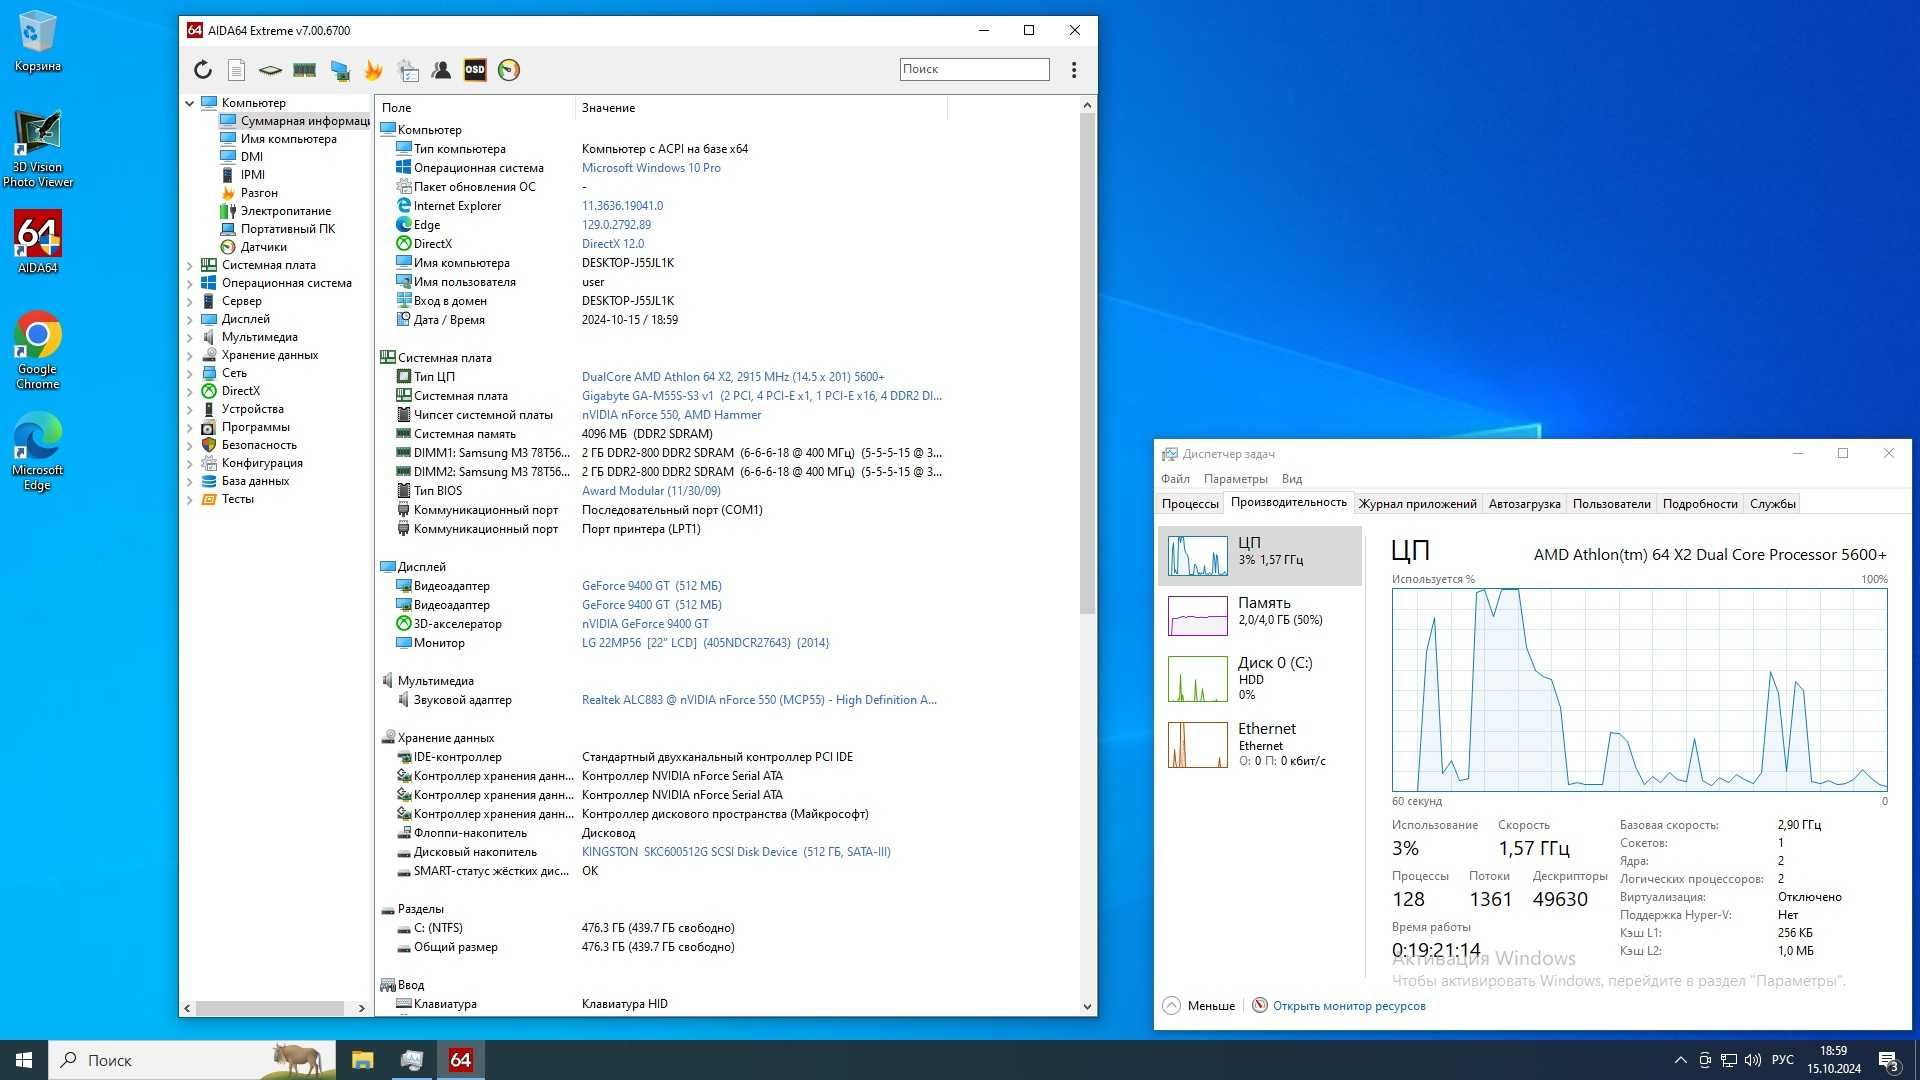The width and height of the screenshot is (1920, 1080).
Task: Switch to the Автозагрузка tab
Action: click(x=1524, y=504)
